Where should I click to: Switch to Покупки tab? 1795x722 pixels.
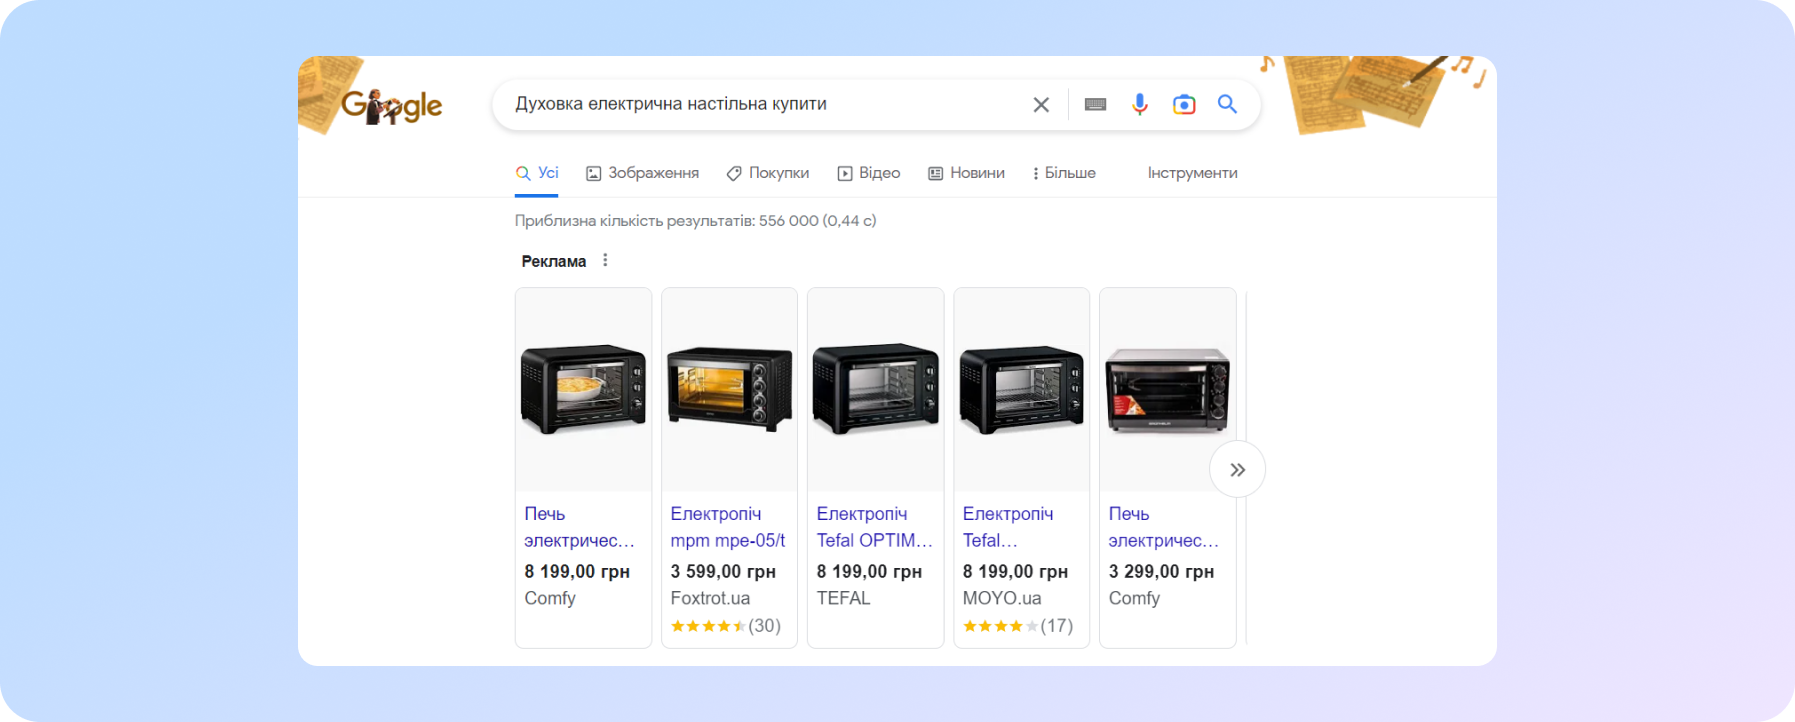(x=768, y=173)
